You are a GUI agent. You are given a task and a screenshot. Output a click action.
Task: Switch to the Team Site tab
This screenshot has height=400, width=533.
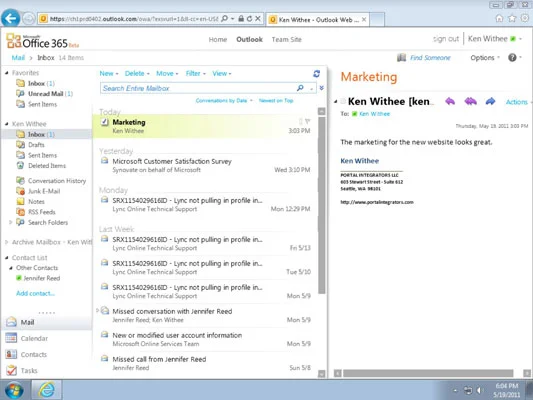point(287,39)
